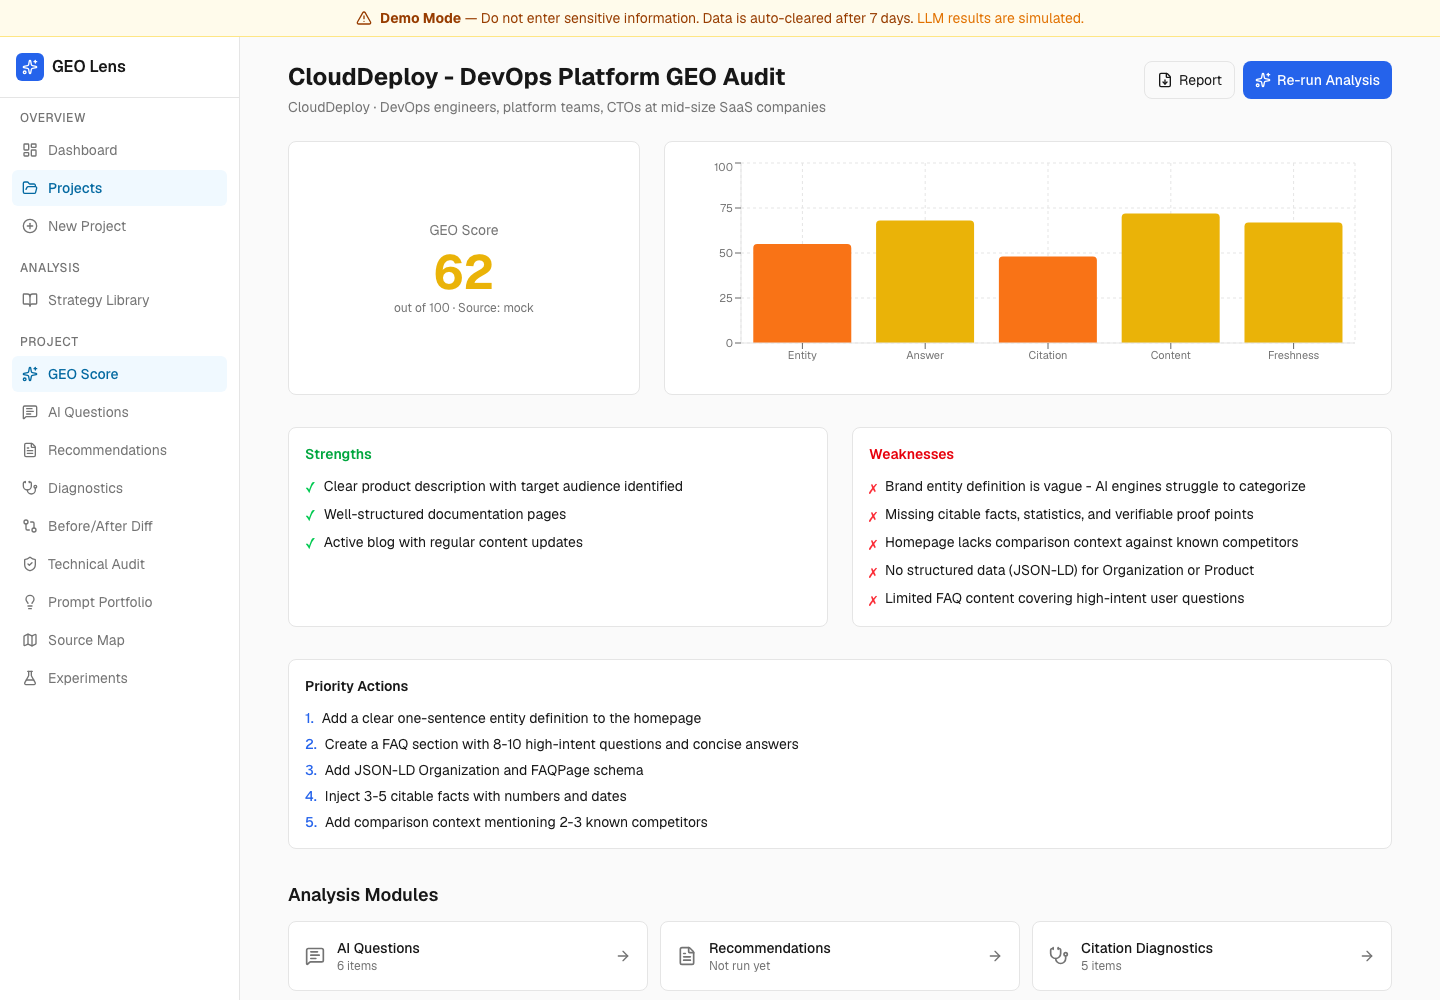Click the page title CloudDeploy GEO Audit
The image size is (1440, 1000).
click(536, 77)
